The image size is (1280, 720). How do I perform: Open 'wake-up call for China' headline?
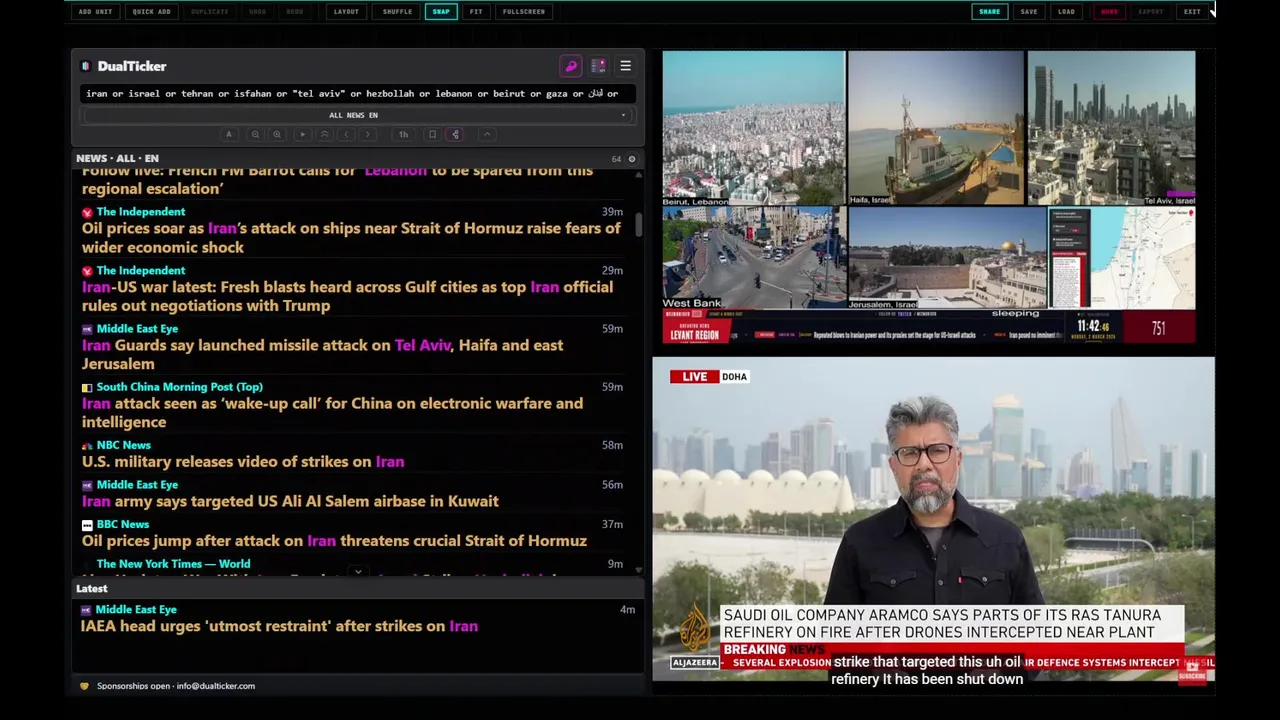pos(332,413)
